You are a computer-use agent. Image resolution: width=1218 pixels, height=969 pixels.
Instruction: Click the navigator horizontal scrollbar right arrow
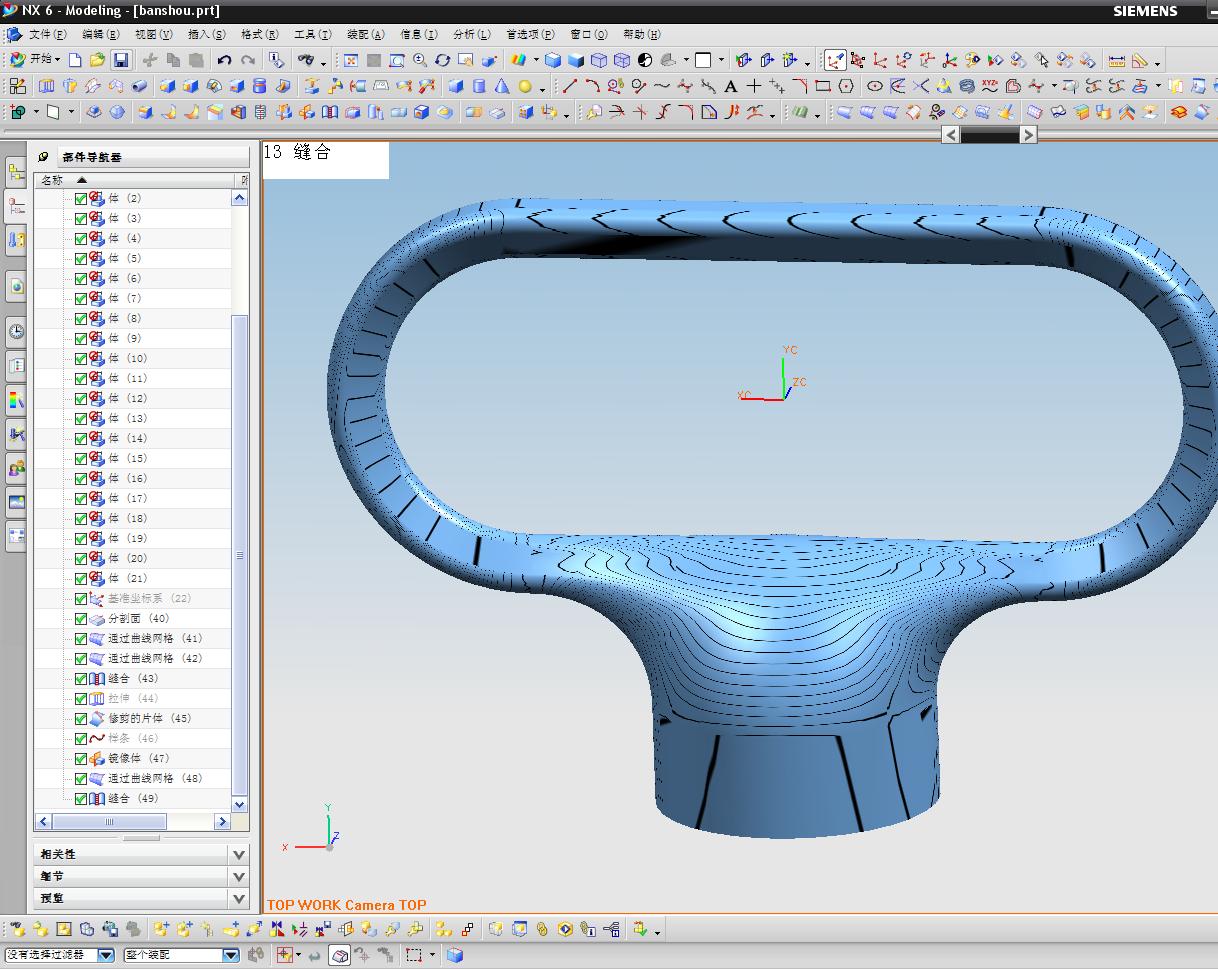pyautogui.click(x=223, y=822)
